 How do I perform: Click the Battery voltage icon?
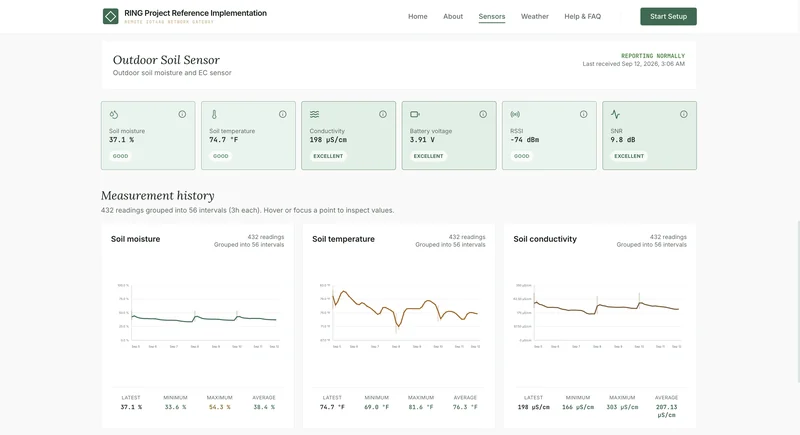point(415,114)
